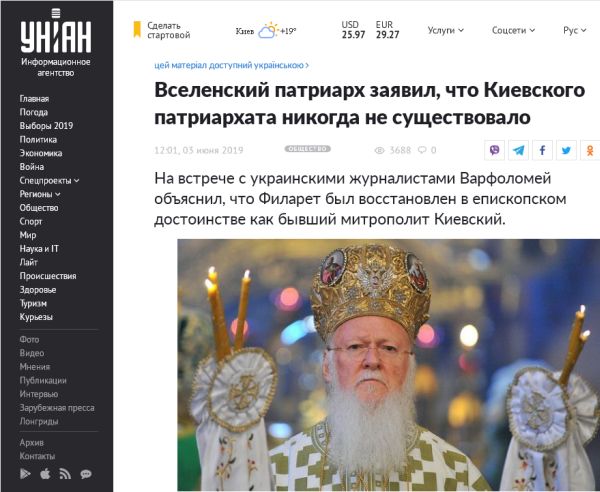Viewport: 600px width, 492px height.
Task: Click the article's main photo
Action: [x=388, y=365]
